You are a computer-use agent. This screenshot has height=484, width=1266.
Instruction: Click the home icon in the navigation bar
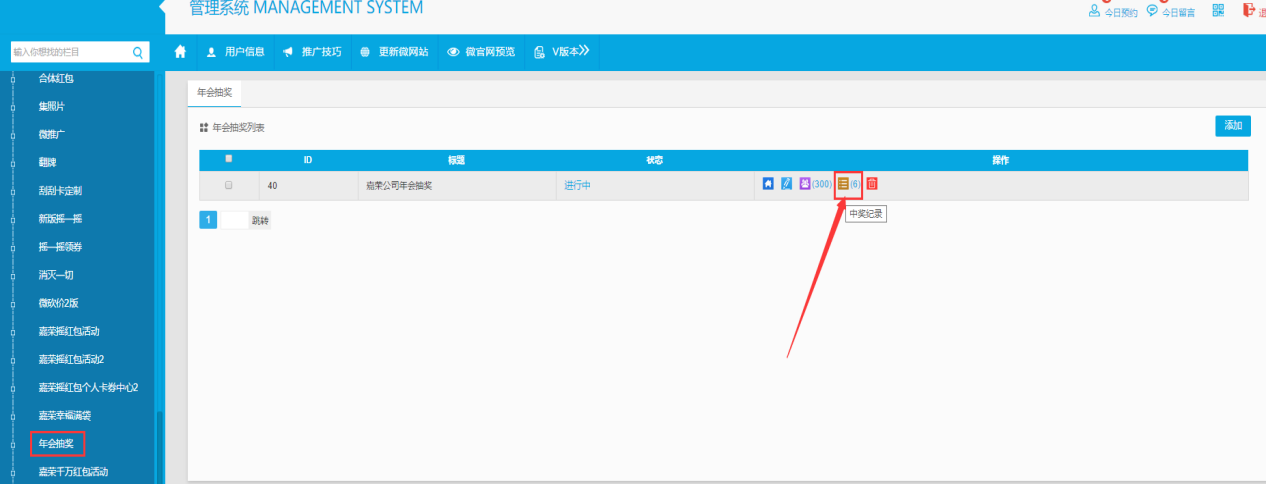[x=180, y=52]
